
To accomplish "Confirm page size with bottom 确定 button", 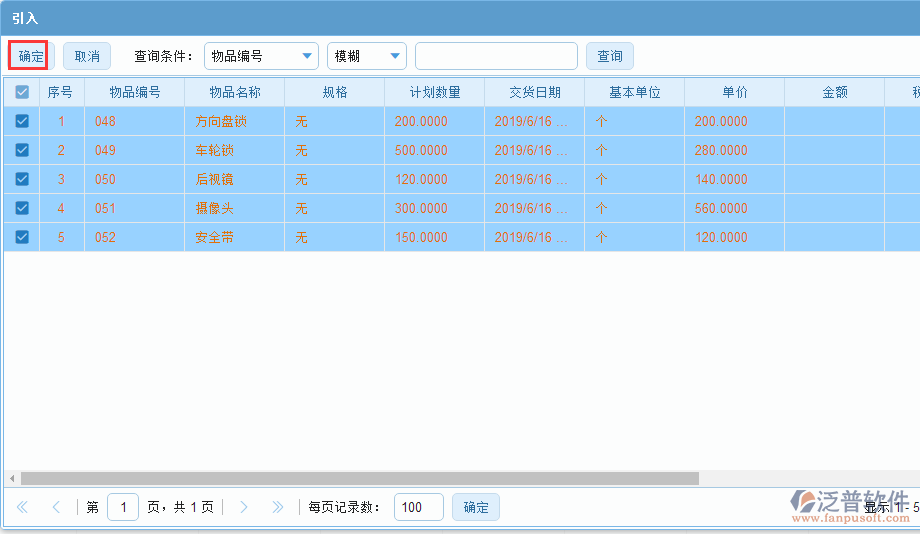I will (476, 507).
